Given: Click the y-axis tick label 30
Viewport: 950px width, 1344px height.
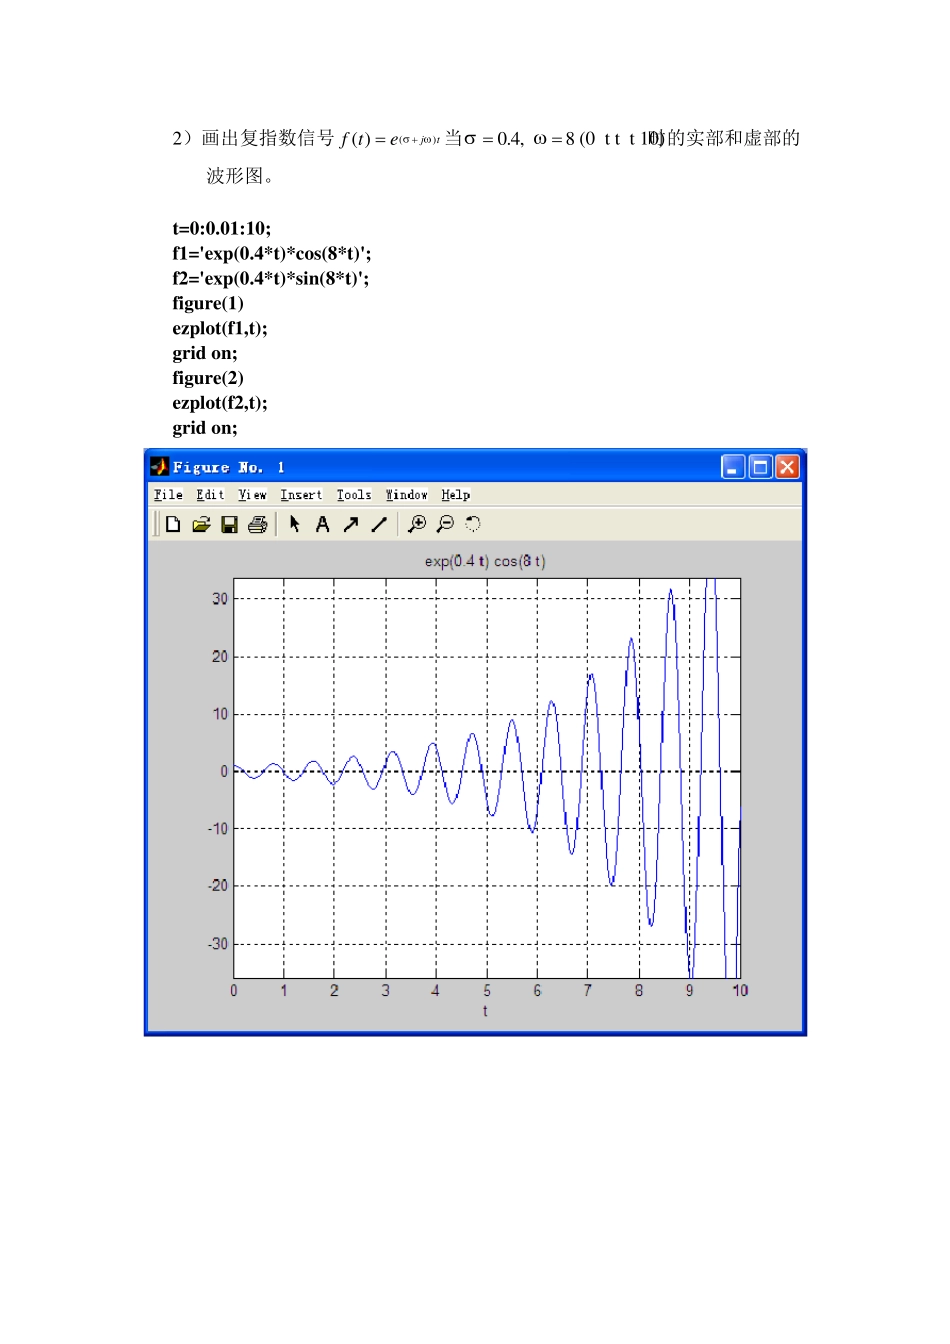Looking at the screenshot, I should click(x=220, y=599).
